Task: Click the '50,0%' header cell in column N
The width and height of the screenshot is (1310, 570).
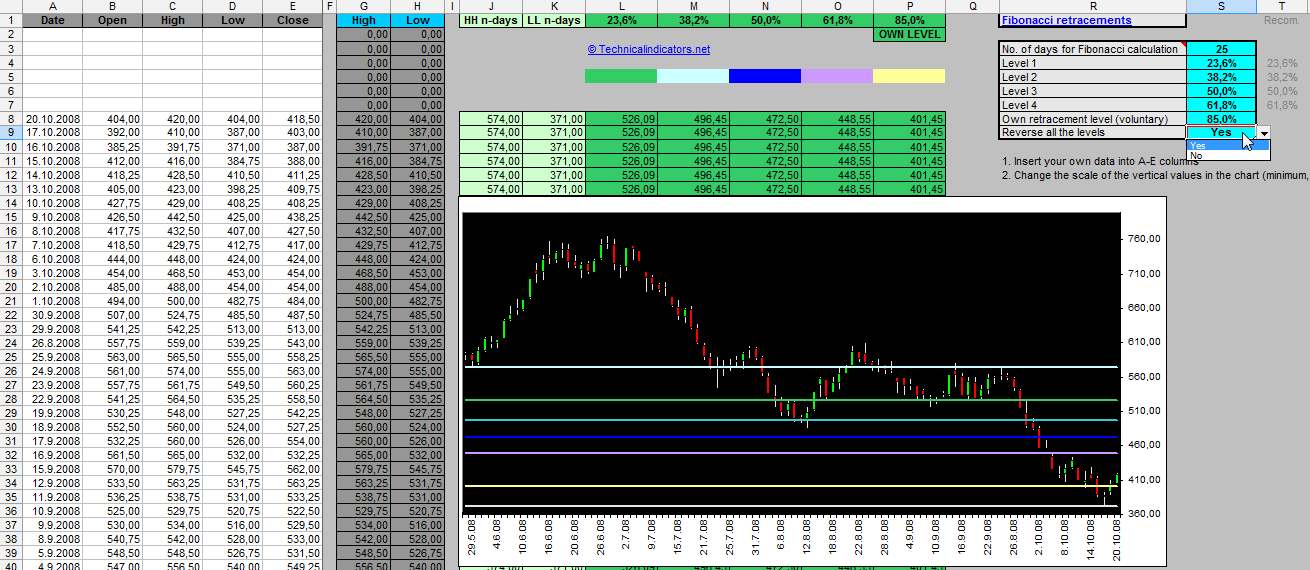Action: (x=765, y=20)
